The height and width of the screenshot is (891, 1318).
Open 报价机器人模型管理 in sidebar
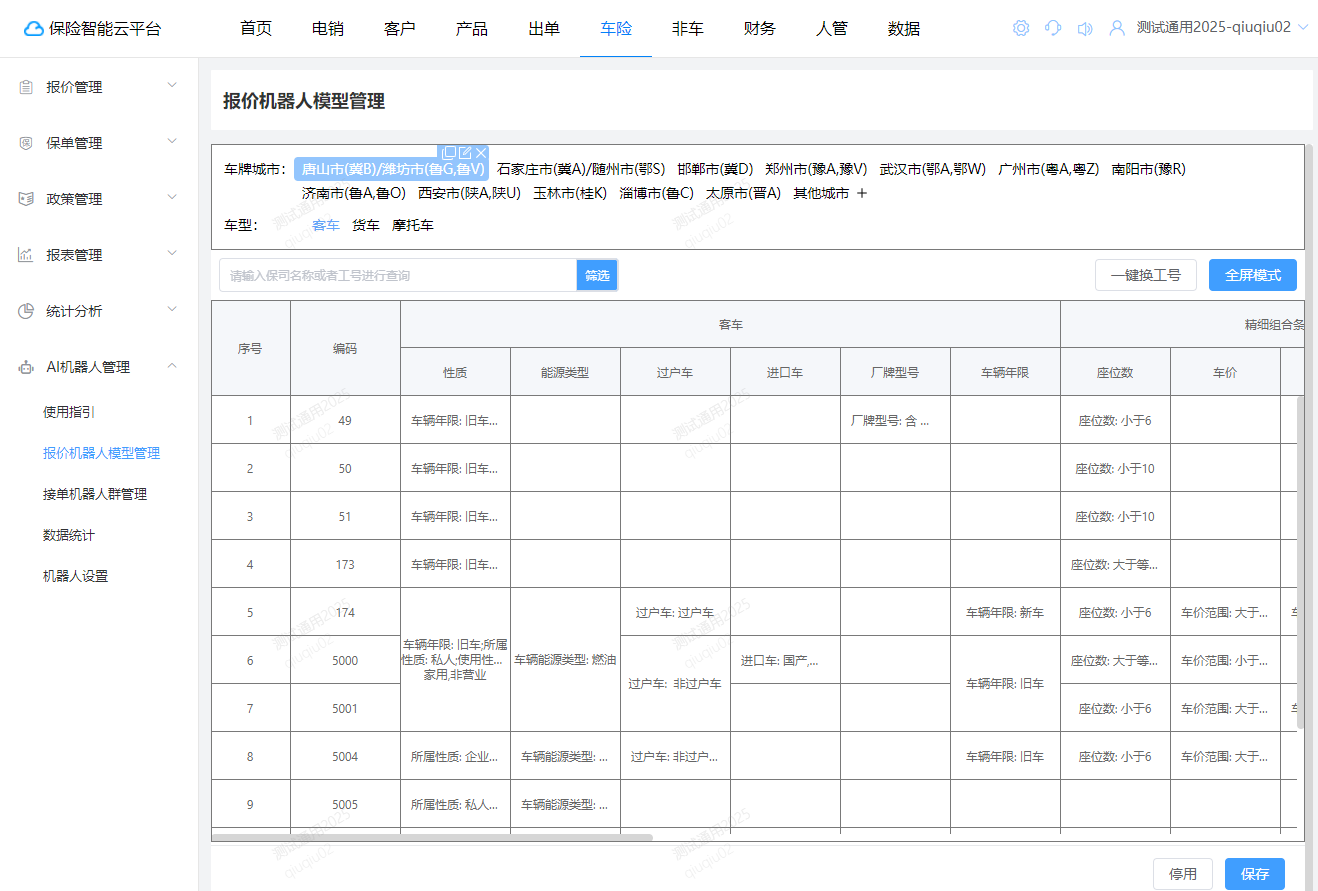(x=101, y=453)
